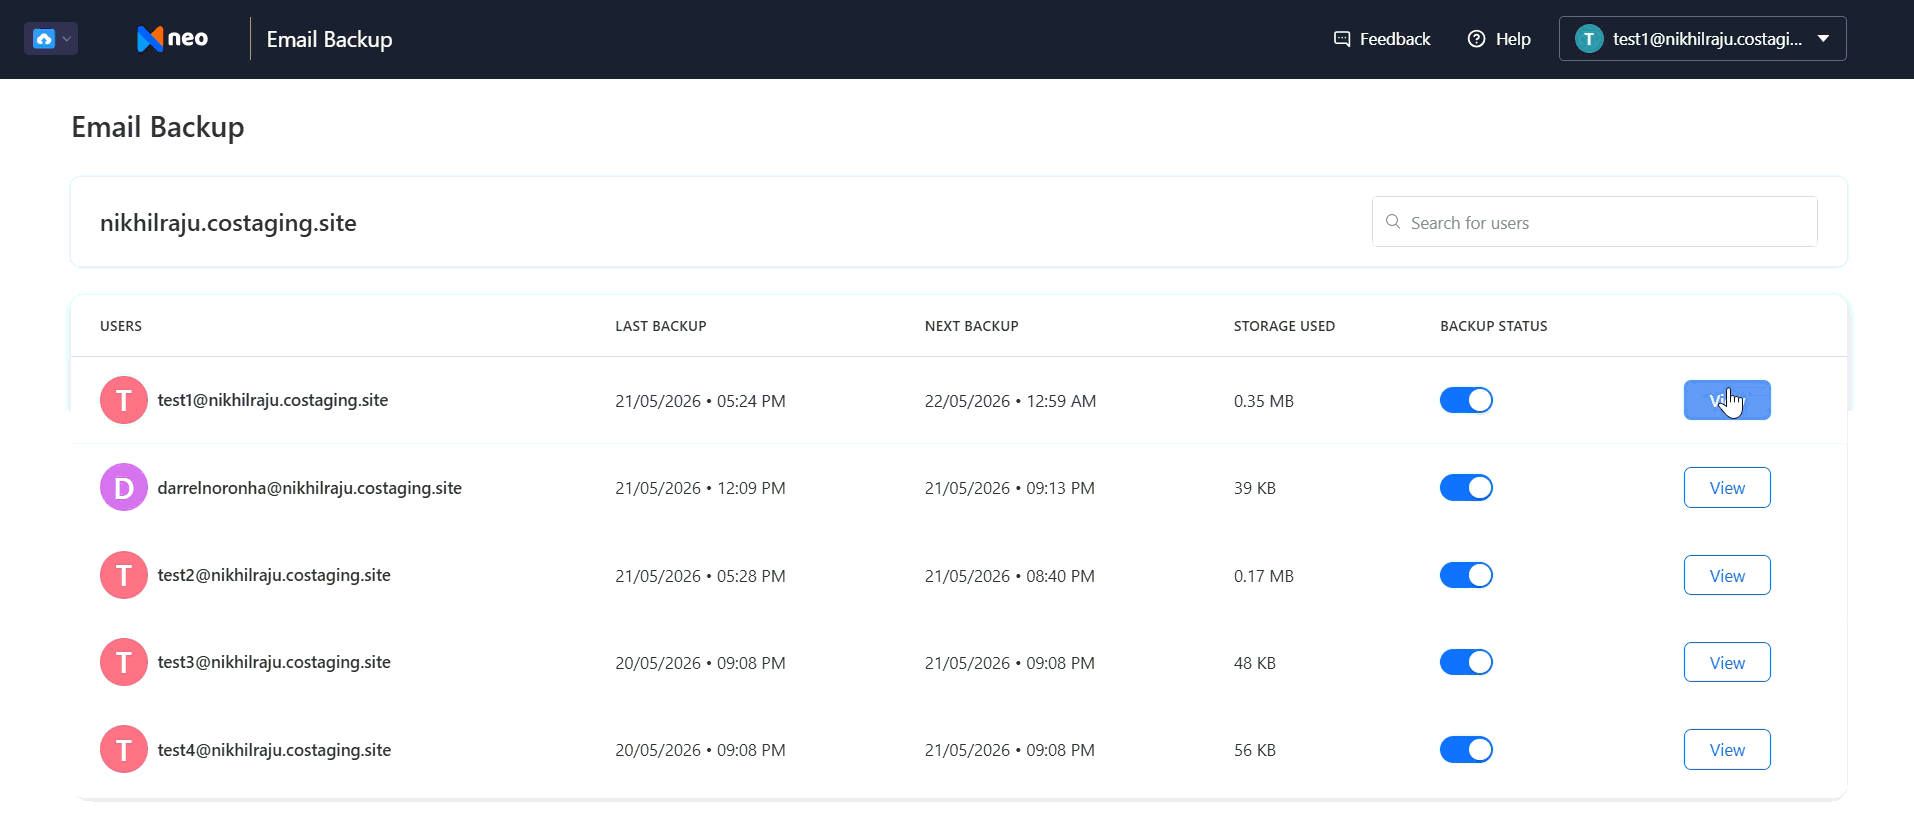Image resolution: width=1914 pixels, height=818 pixels.
Task: Click last backup 21/05/2026 12:09 PM
Action: tap(700, 488)
